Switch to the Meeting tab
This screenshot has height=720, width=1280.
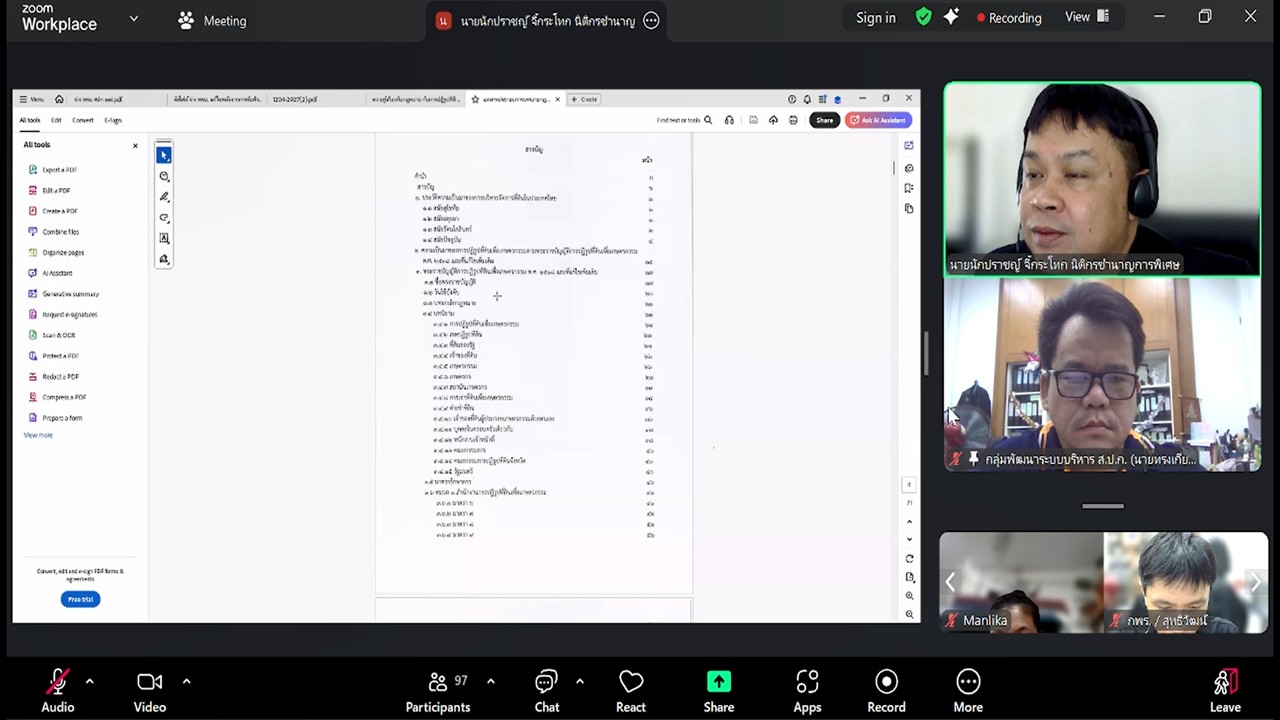[x=212, y=20]
